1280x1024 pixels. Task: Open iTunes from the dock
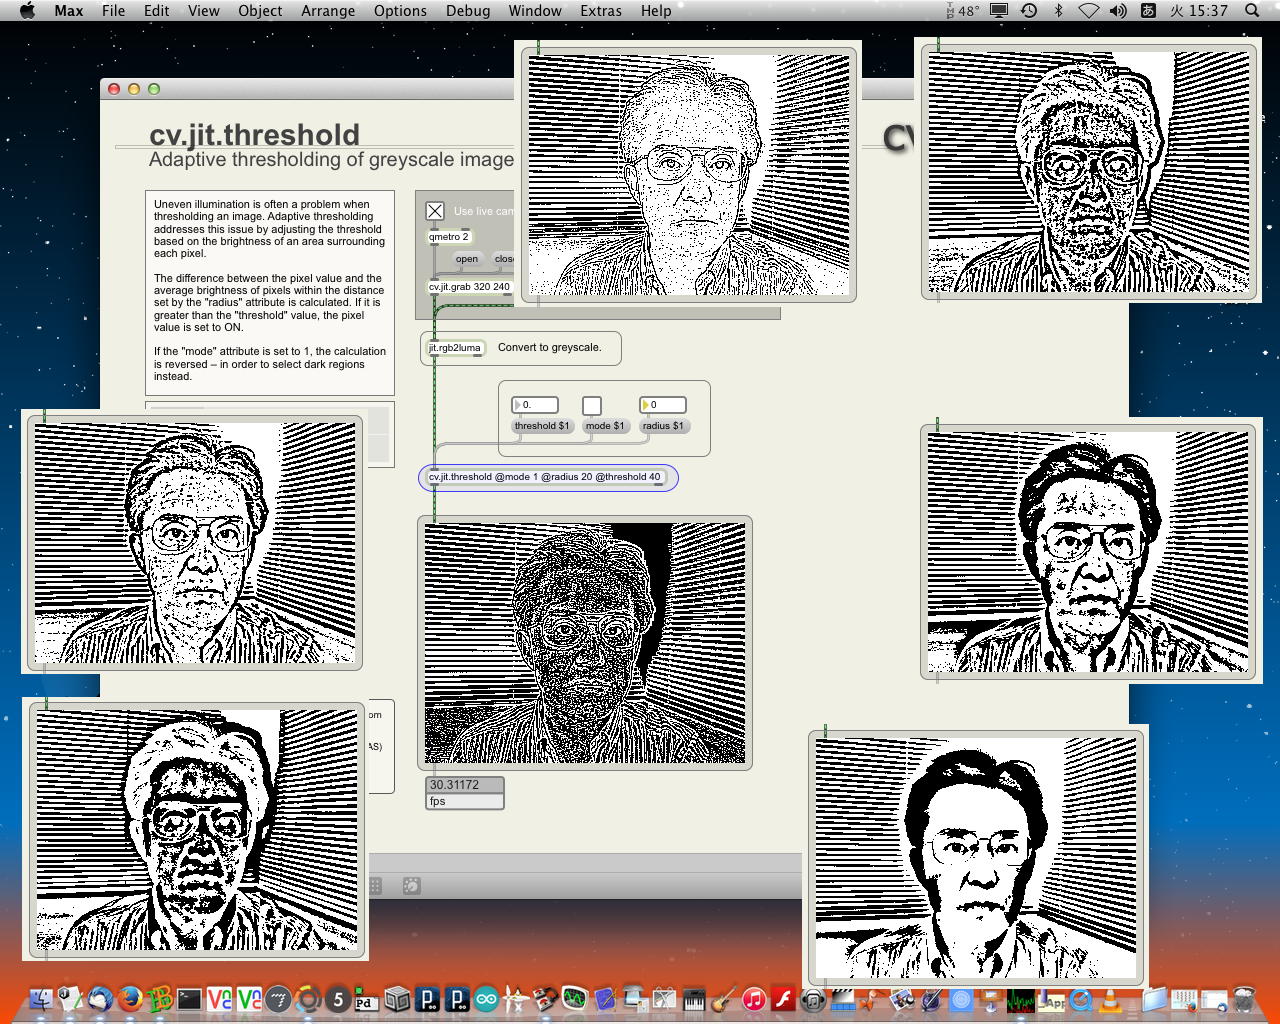754,998
